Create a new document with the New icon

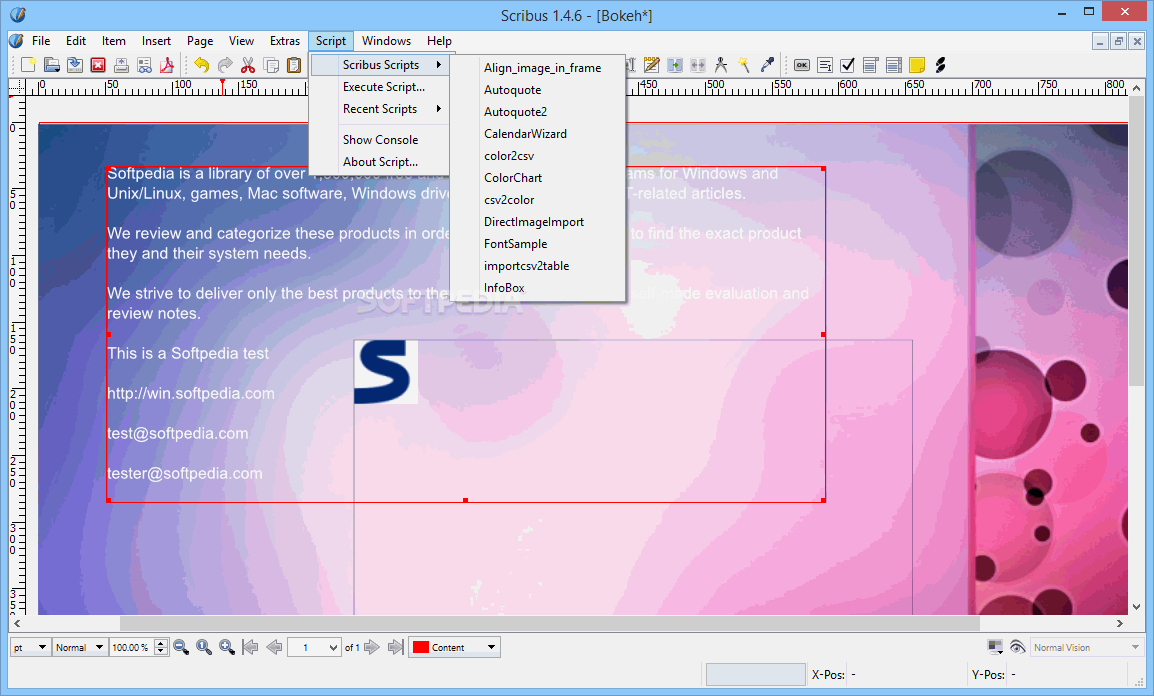28,65
